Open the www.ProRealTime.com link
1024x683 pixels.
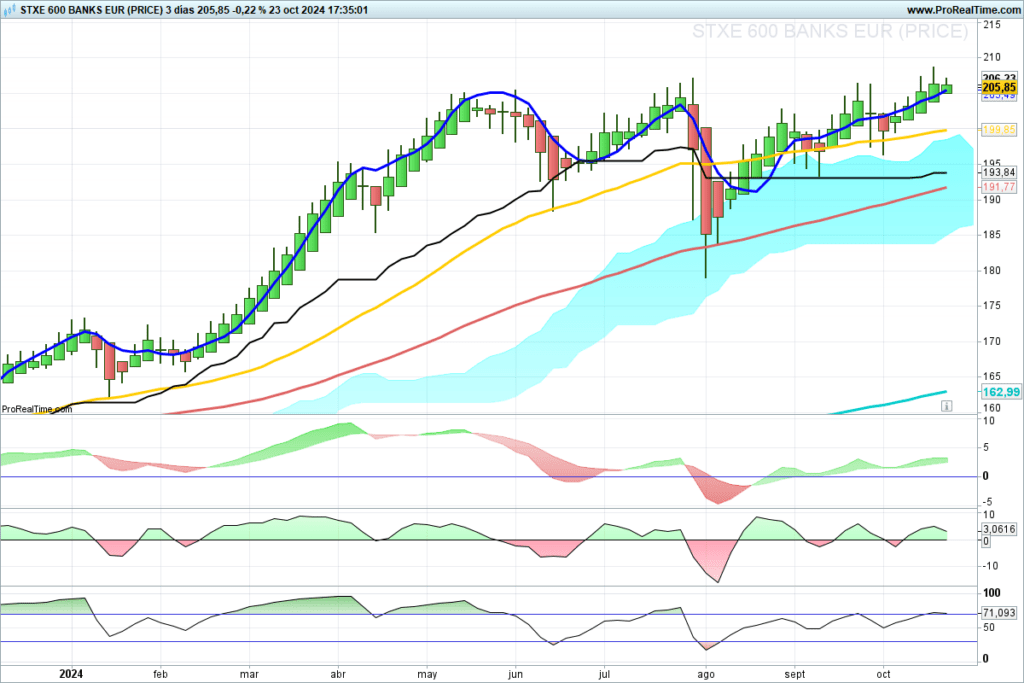(963, 10)
